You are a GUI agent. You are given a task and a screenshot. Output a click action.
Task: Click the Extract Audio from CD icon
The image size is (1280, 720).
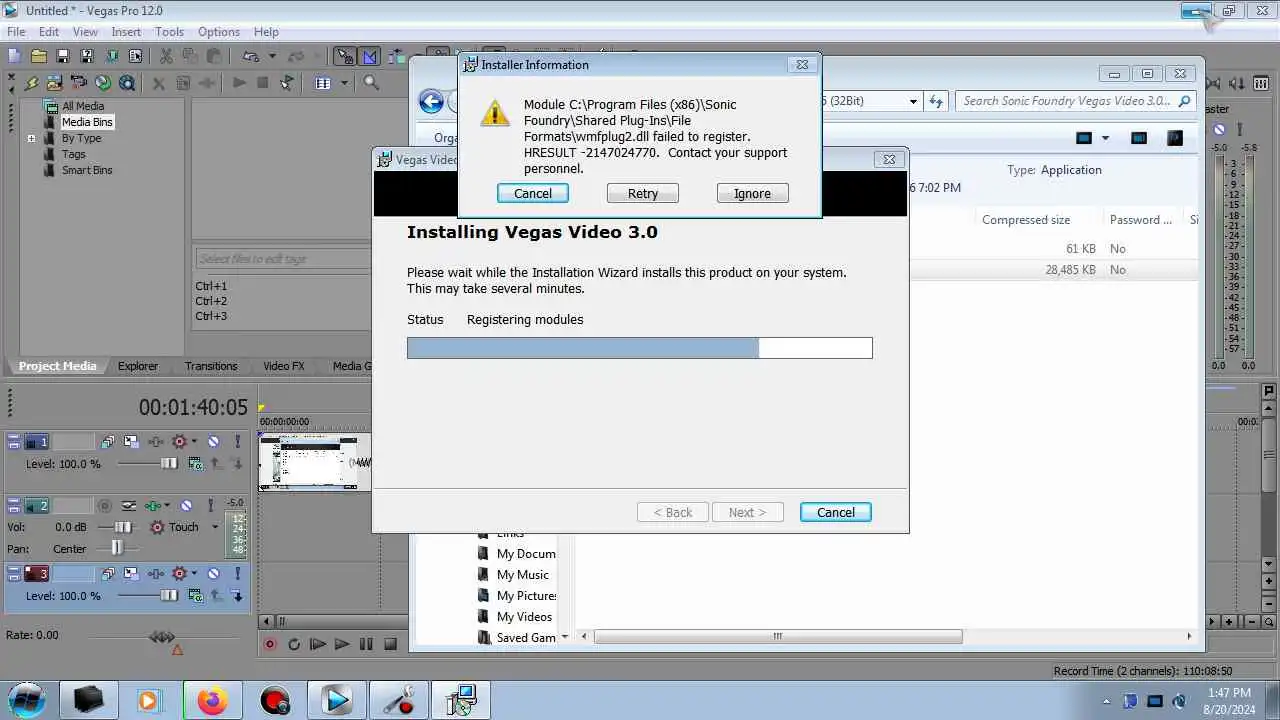103,83
